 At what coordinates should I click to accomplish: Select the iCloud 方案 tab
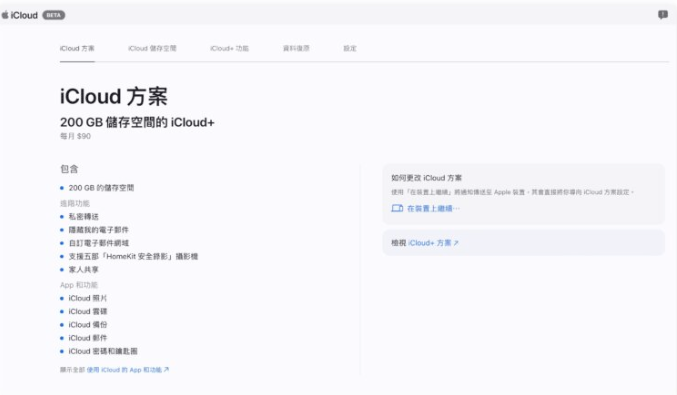pyautogui.click(x=77, y=48)
